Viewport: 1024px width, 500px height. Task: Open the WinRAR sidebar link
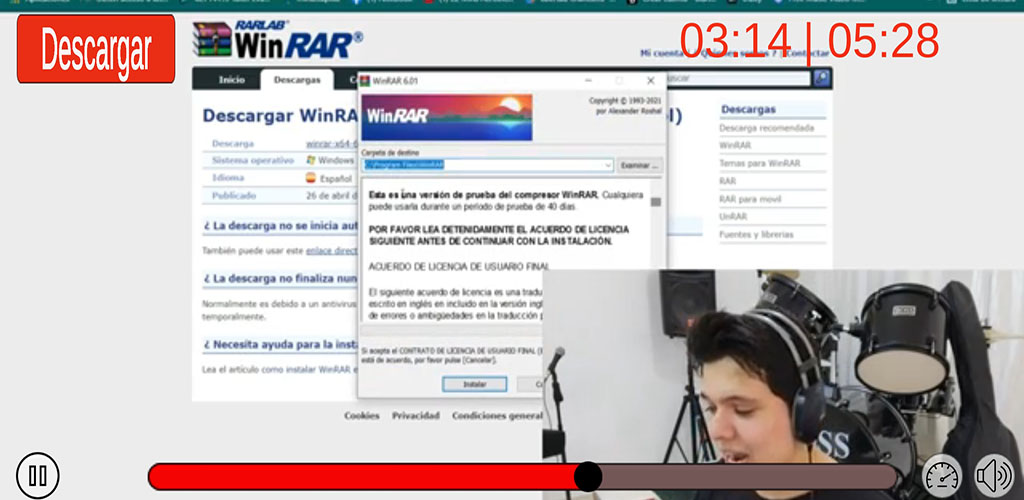point(735,145)
